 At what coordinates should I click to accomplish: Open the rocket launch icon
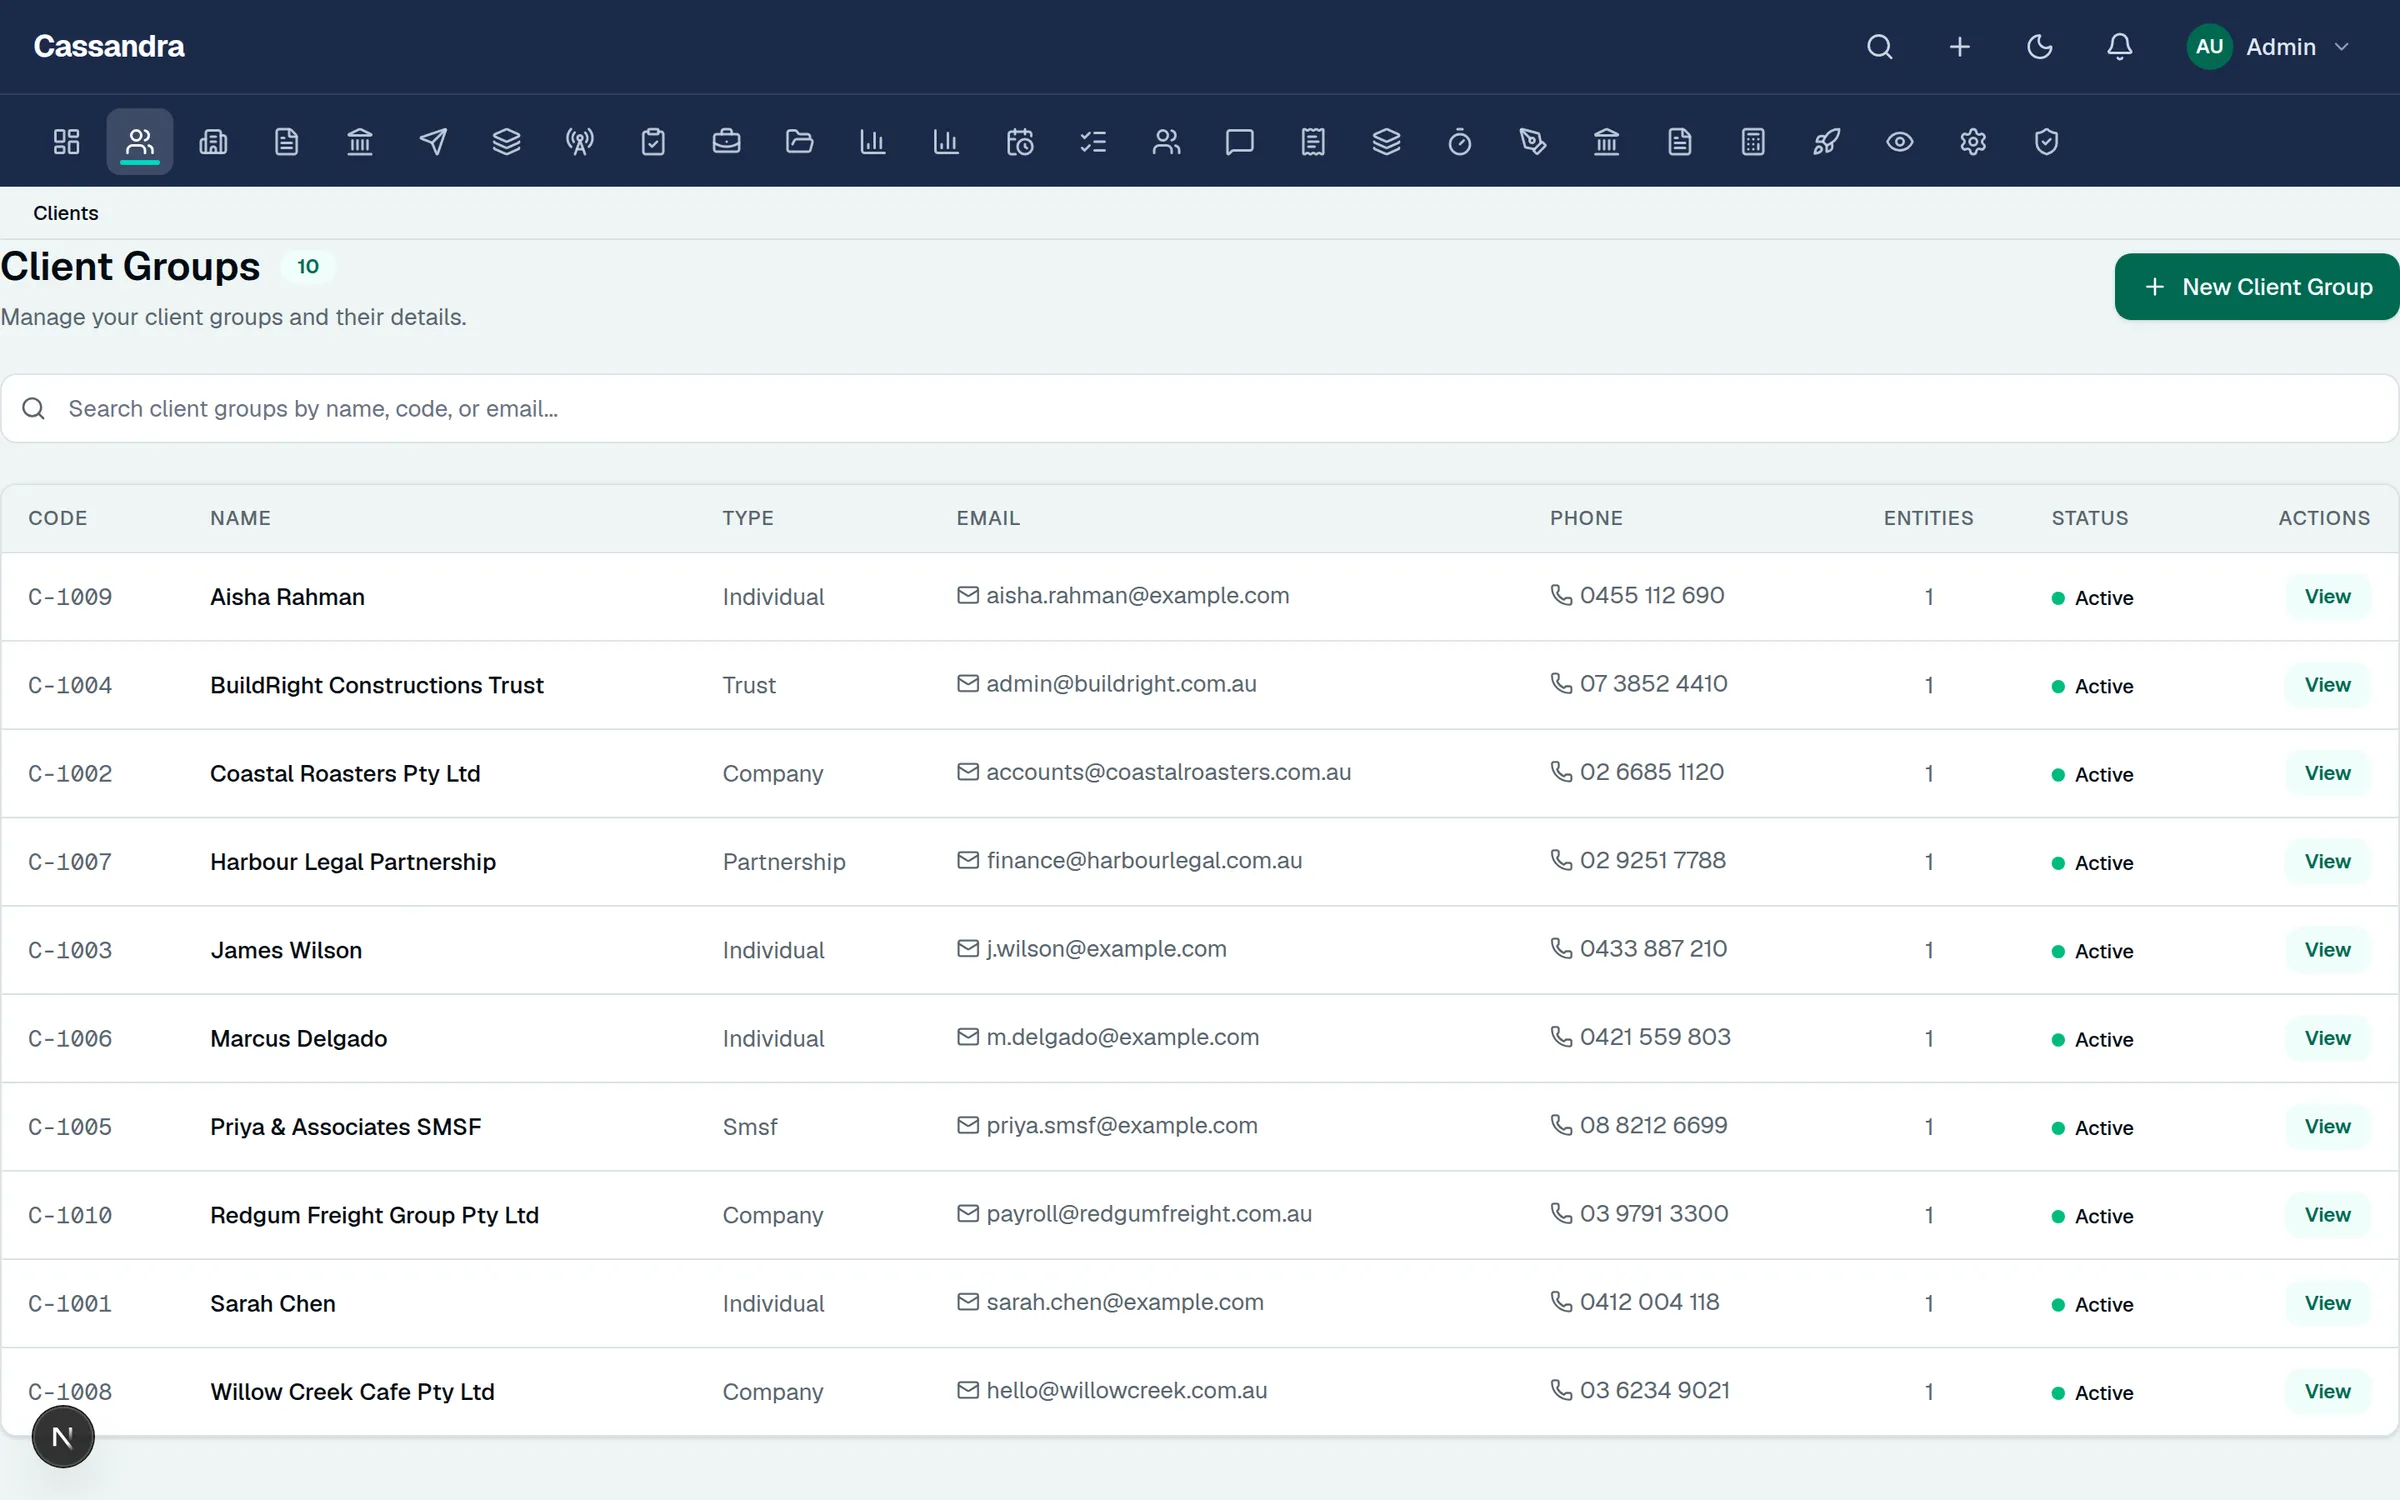1826,142
